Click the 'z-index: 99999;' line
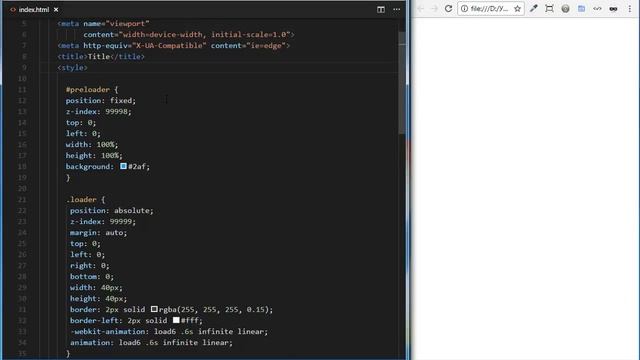 103,222
